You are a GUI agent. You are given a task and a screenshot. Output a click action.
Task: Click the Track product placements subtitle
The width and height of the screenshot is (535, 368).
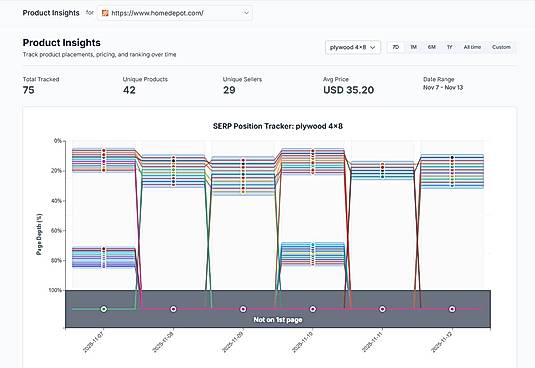[99, 55]
